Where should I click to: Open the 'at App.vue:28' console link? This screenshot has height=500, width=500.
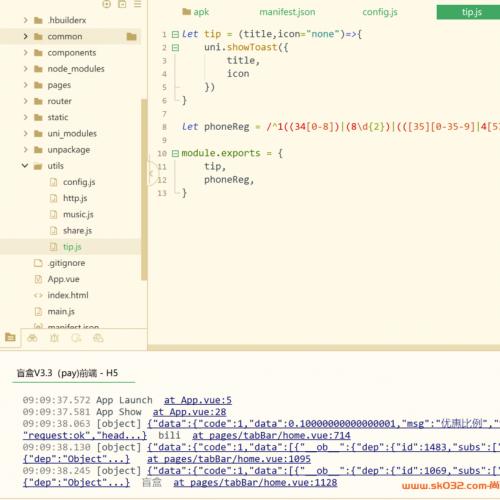[189, 412]
